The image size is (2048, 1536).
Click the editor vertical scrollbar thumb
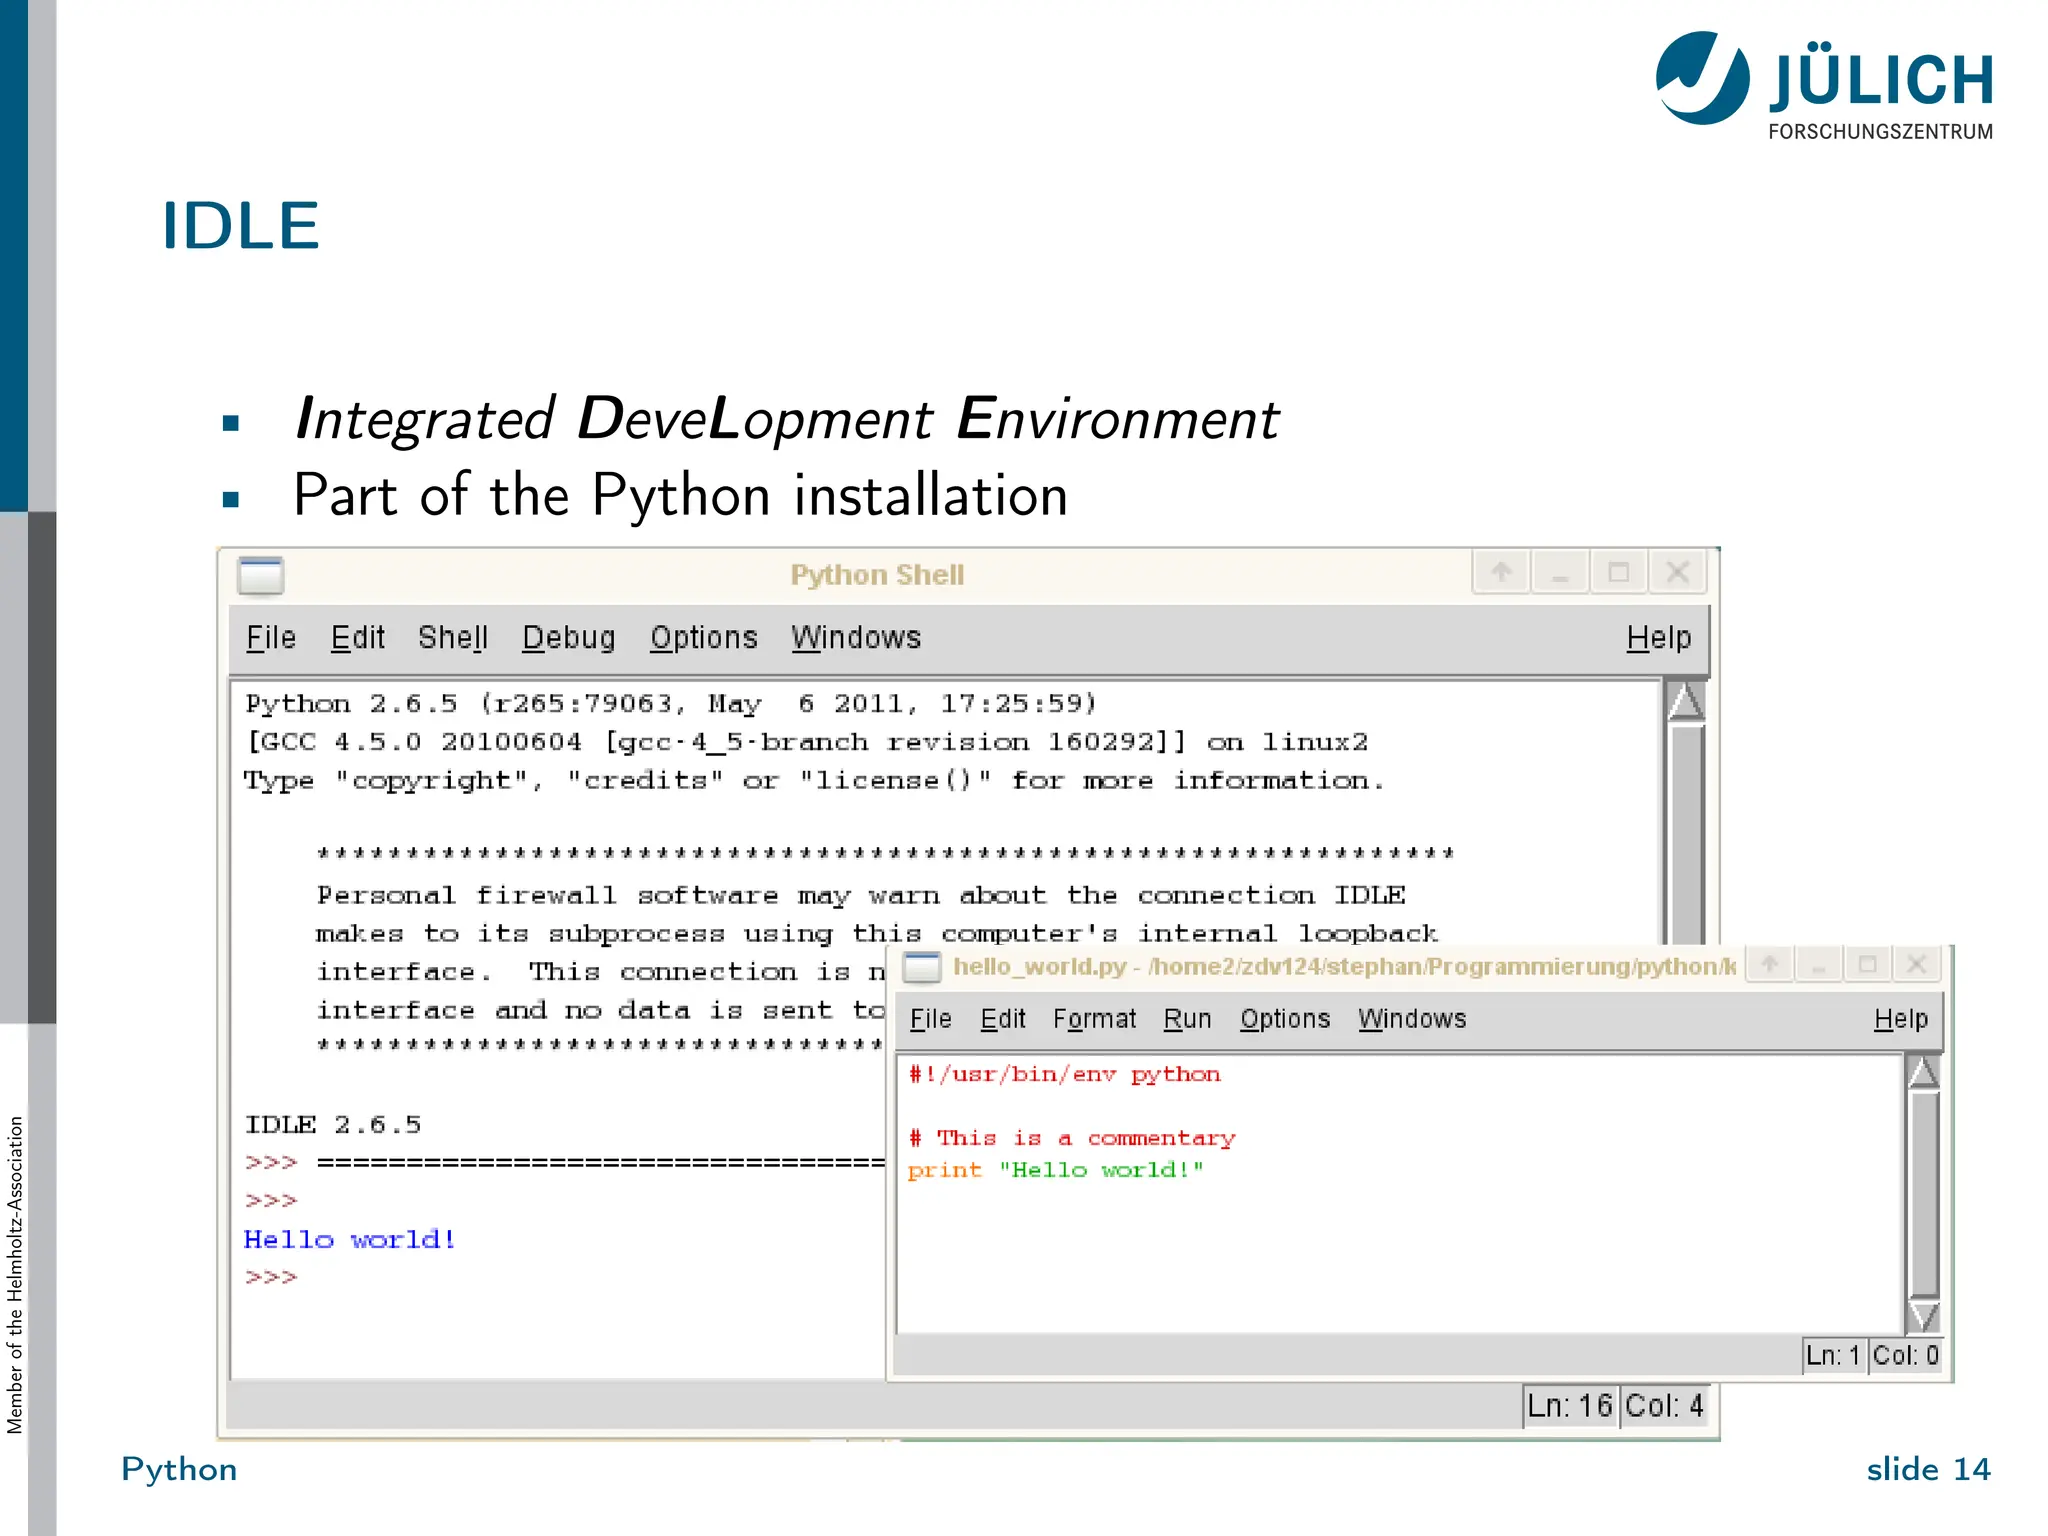(x=1924, y=1194)
